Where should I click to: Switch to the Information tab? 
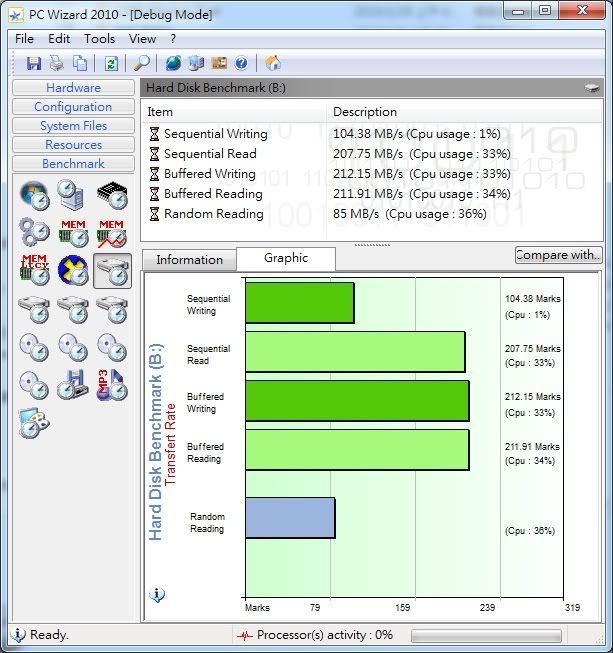coord(189,260)
